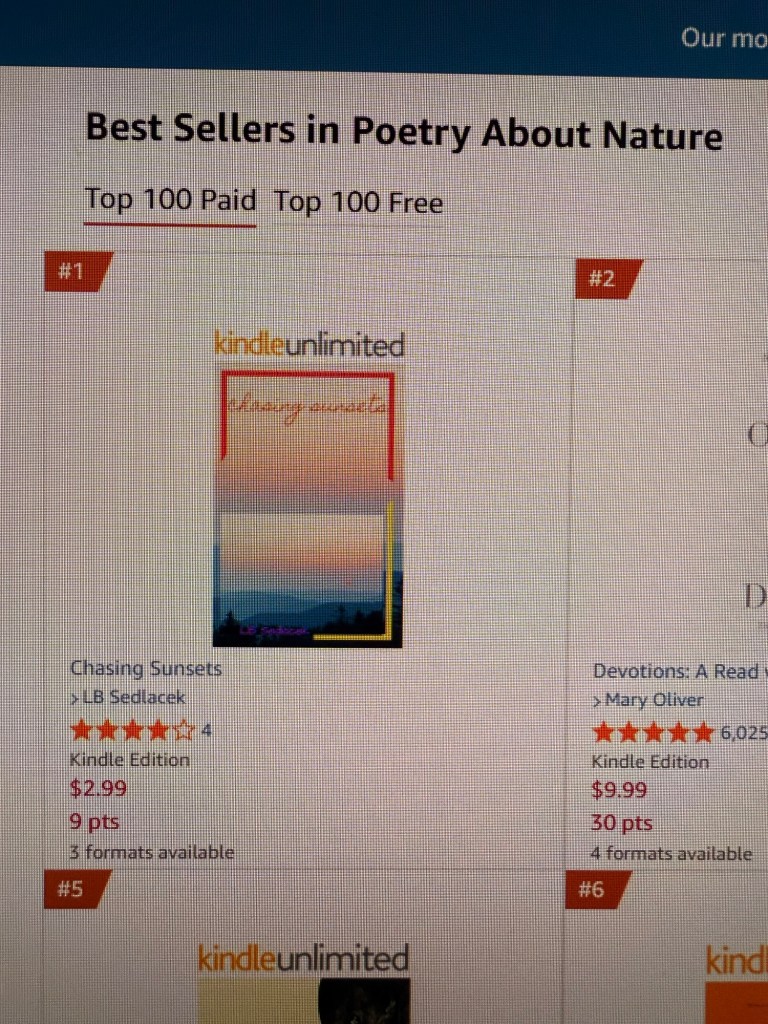Click the #2 rank badge
The width and height of the screenshot is (768, 1024).
pos(603,278)
